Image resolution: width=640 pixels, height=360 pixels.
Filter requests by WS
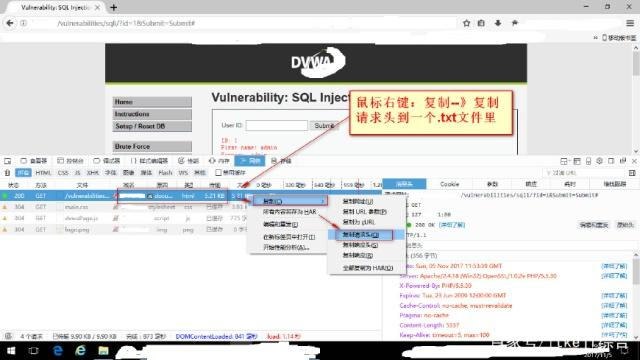click(x=183, y=173)
